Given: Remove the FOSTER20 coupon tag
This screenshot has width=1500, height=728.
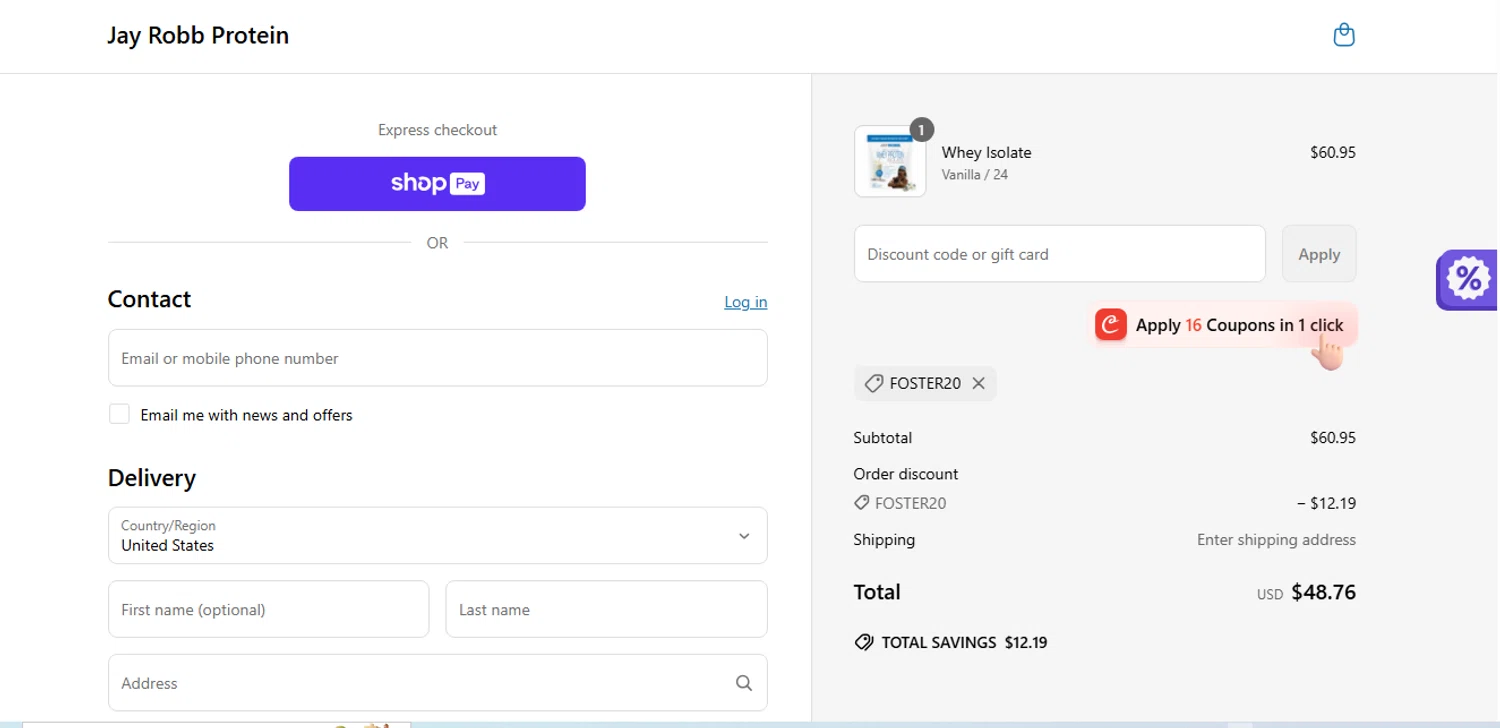Looking at the screenshot, I should coord(978,383).
